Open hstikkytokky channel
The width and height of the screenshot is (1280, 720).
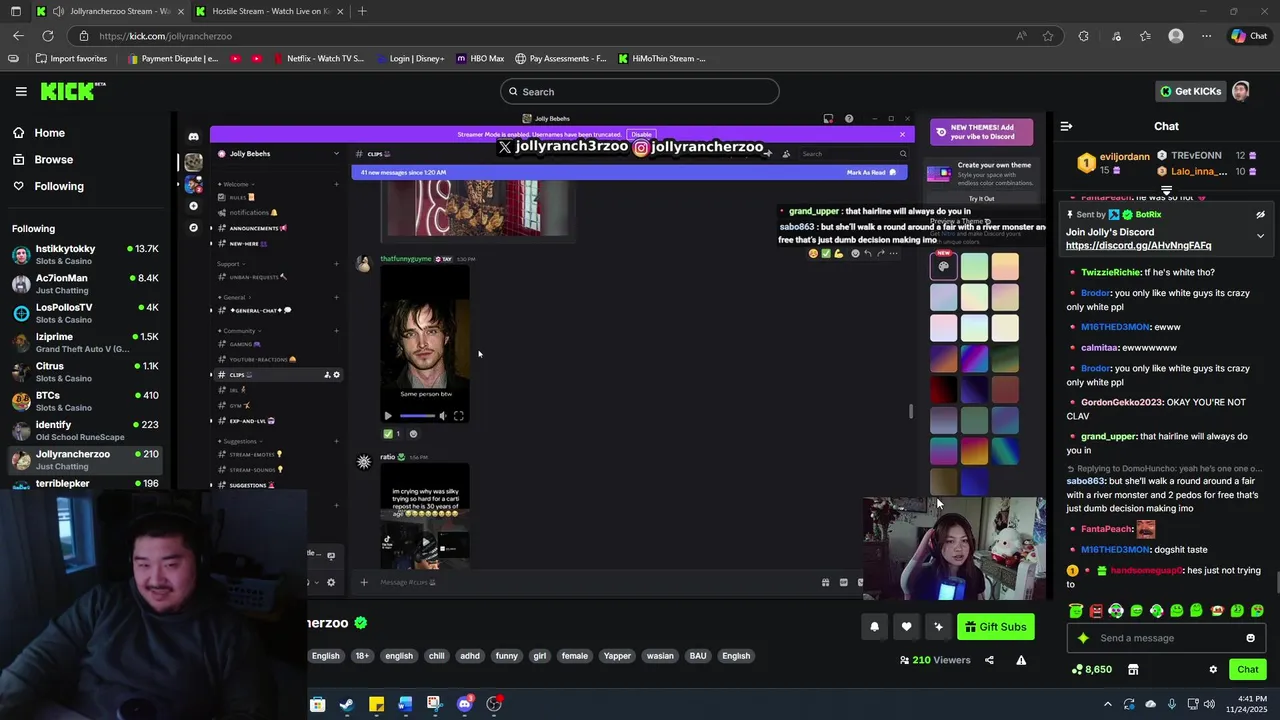point(85,255)
